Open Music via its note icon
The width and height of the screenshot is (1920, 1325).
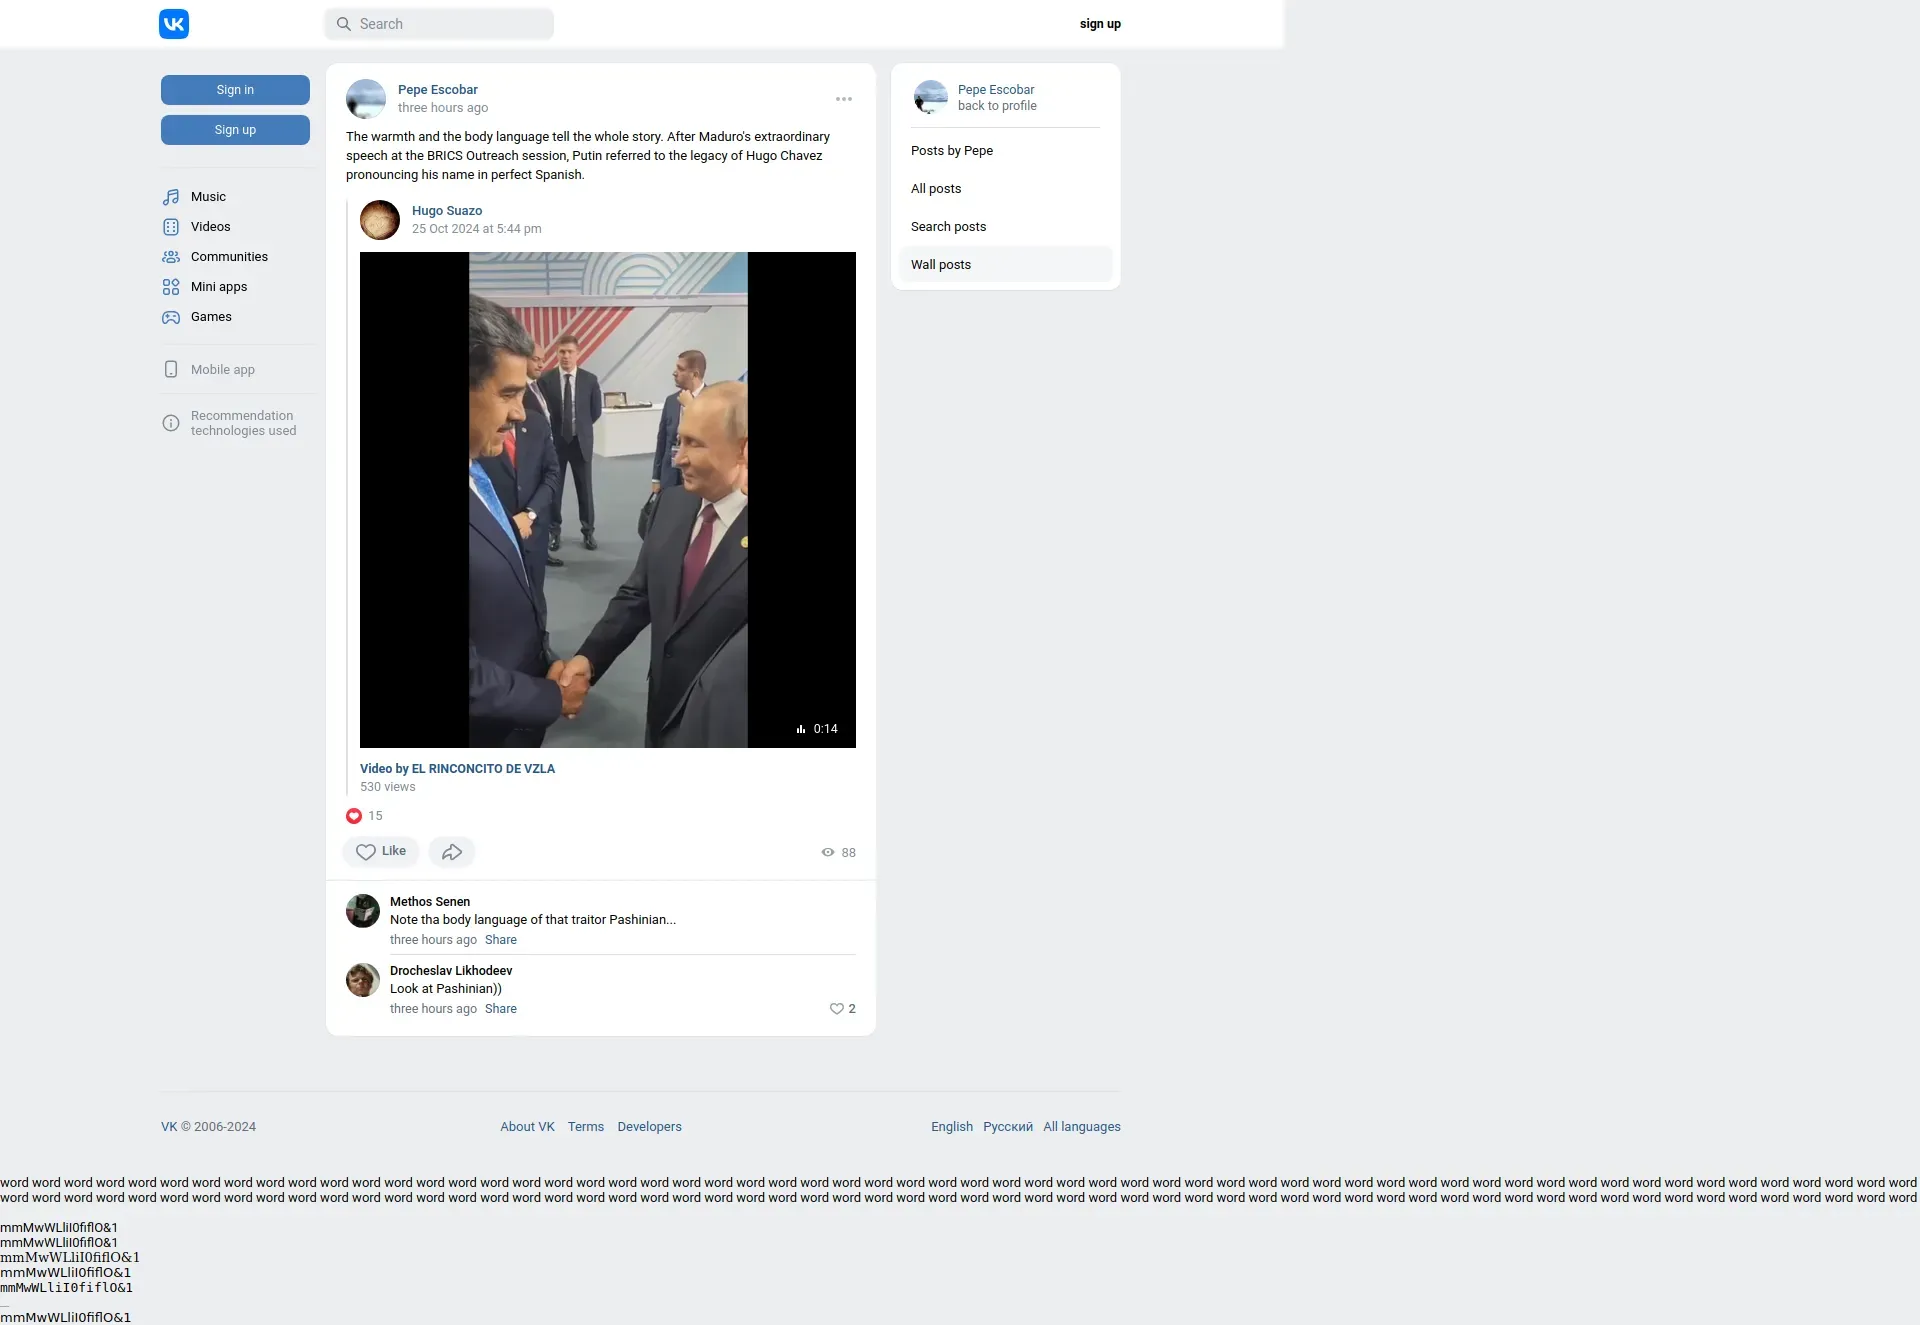click(x=171, y=197)
